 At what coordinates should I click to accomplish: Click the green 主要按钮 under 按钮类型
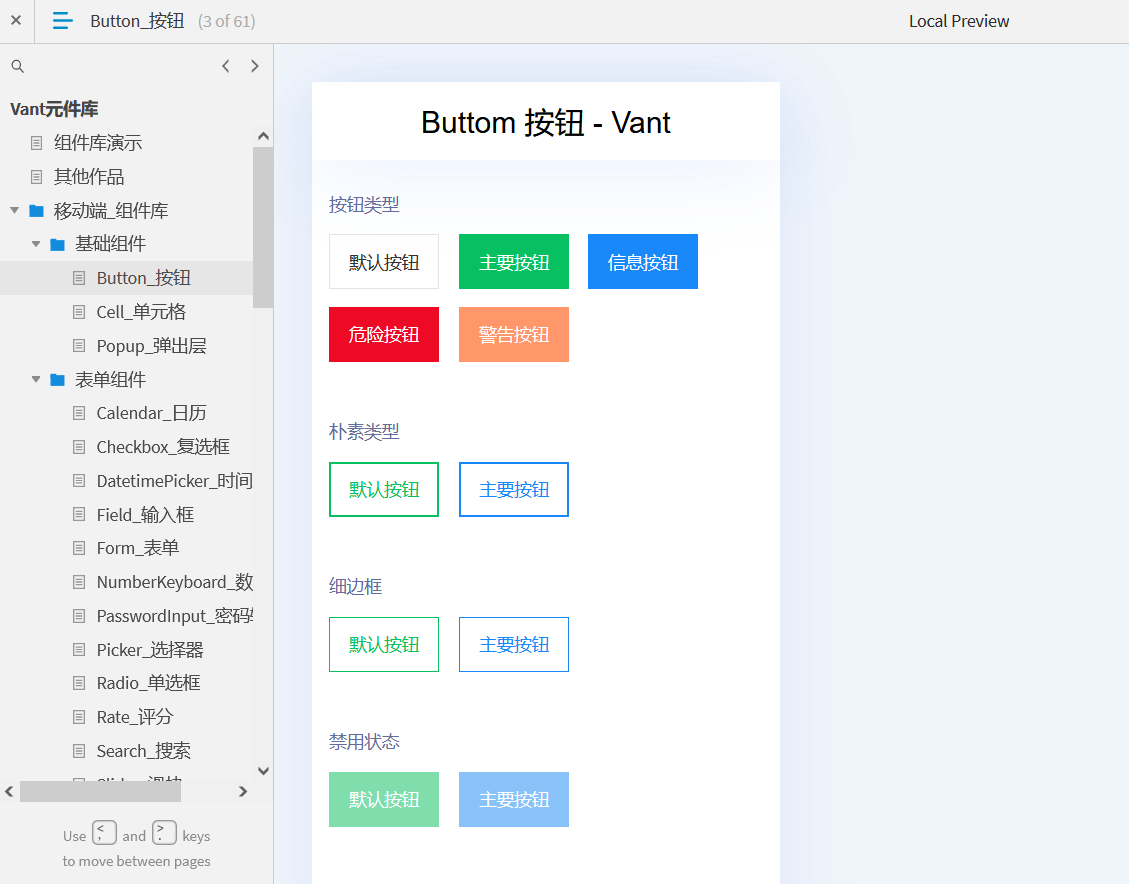[x=514, y=261]
